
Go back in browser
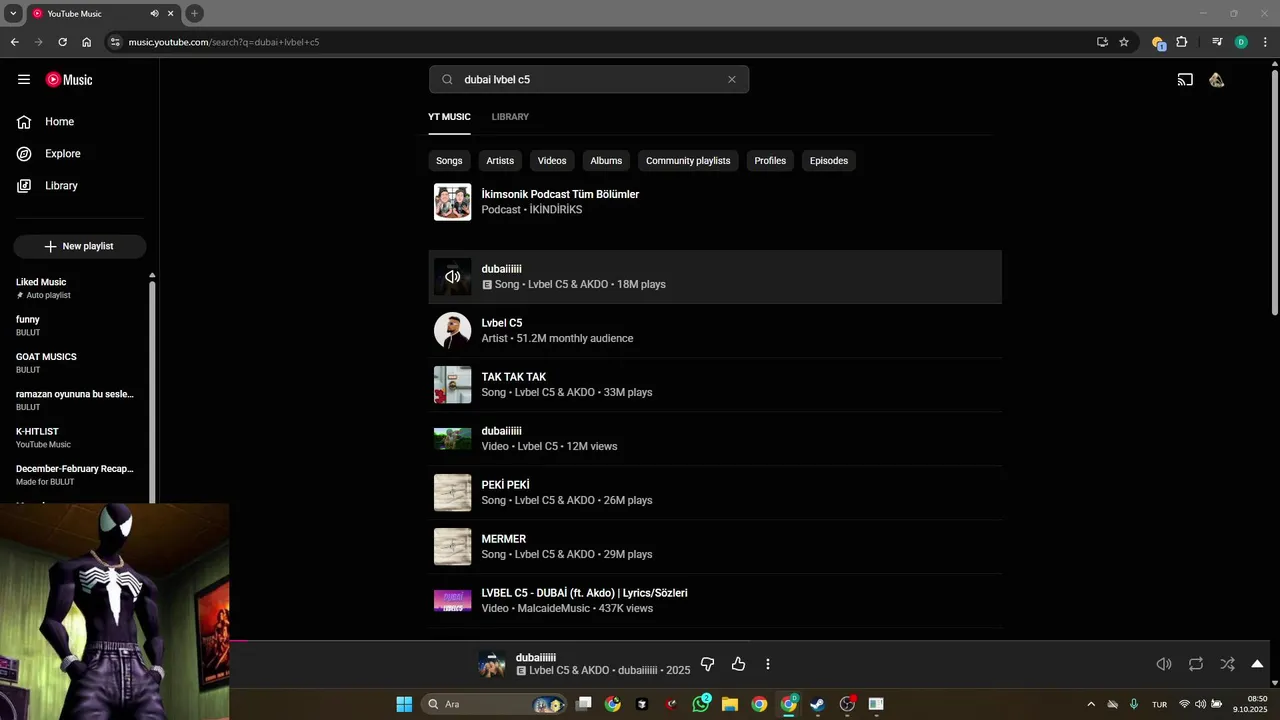click(x=14, y=42)
